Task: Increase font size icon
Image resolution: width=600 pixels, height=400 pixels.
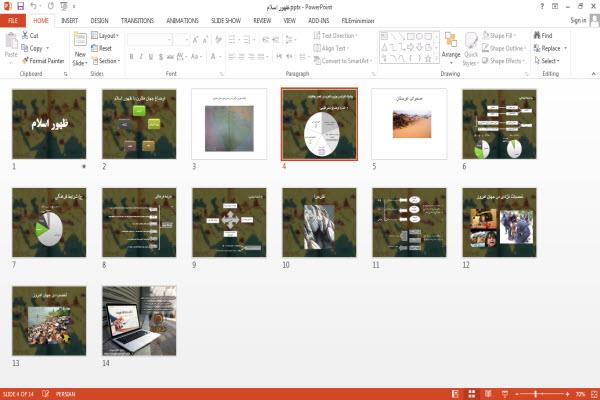Action: 196,39
